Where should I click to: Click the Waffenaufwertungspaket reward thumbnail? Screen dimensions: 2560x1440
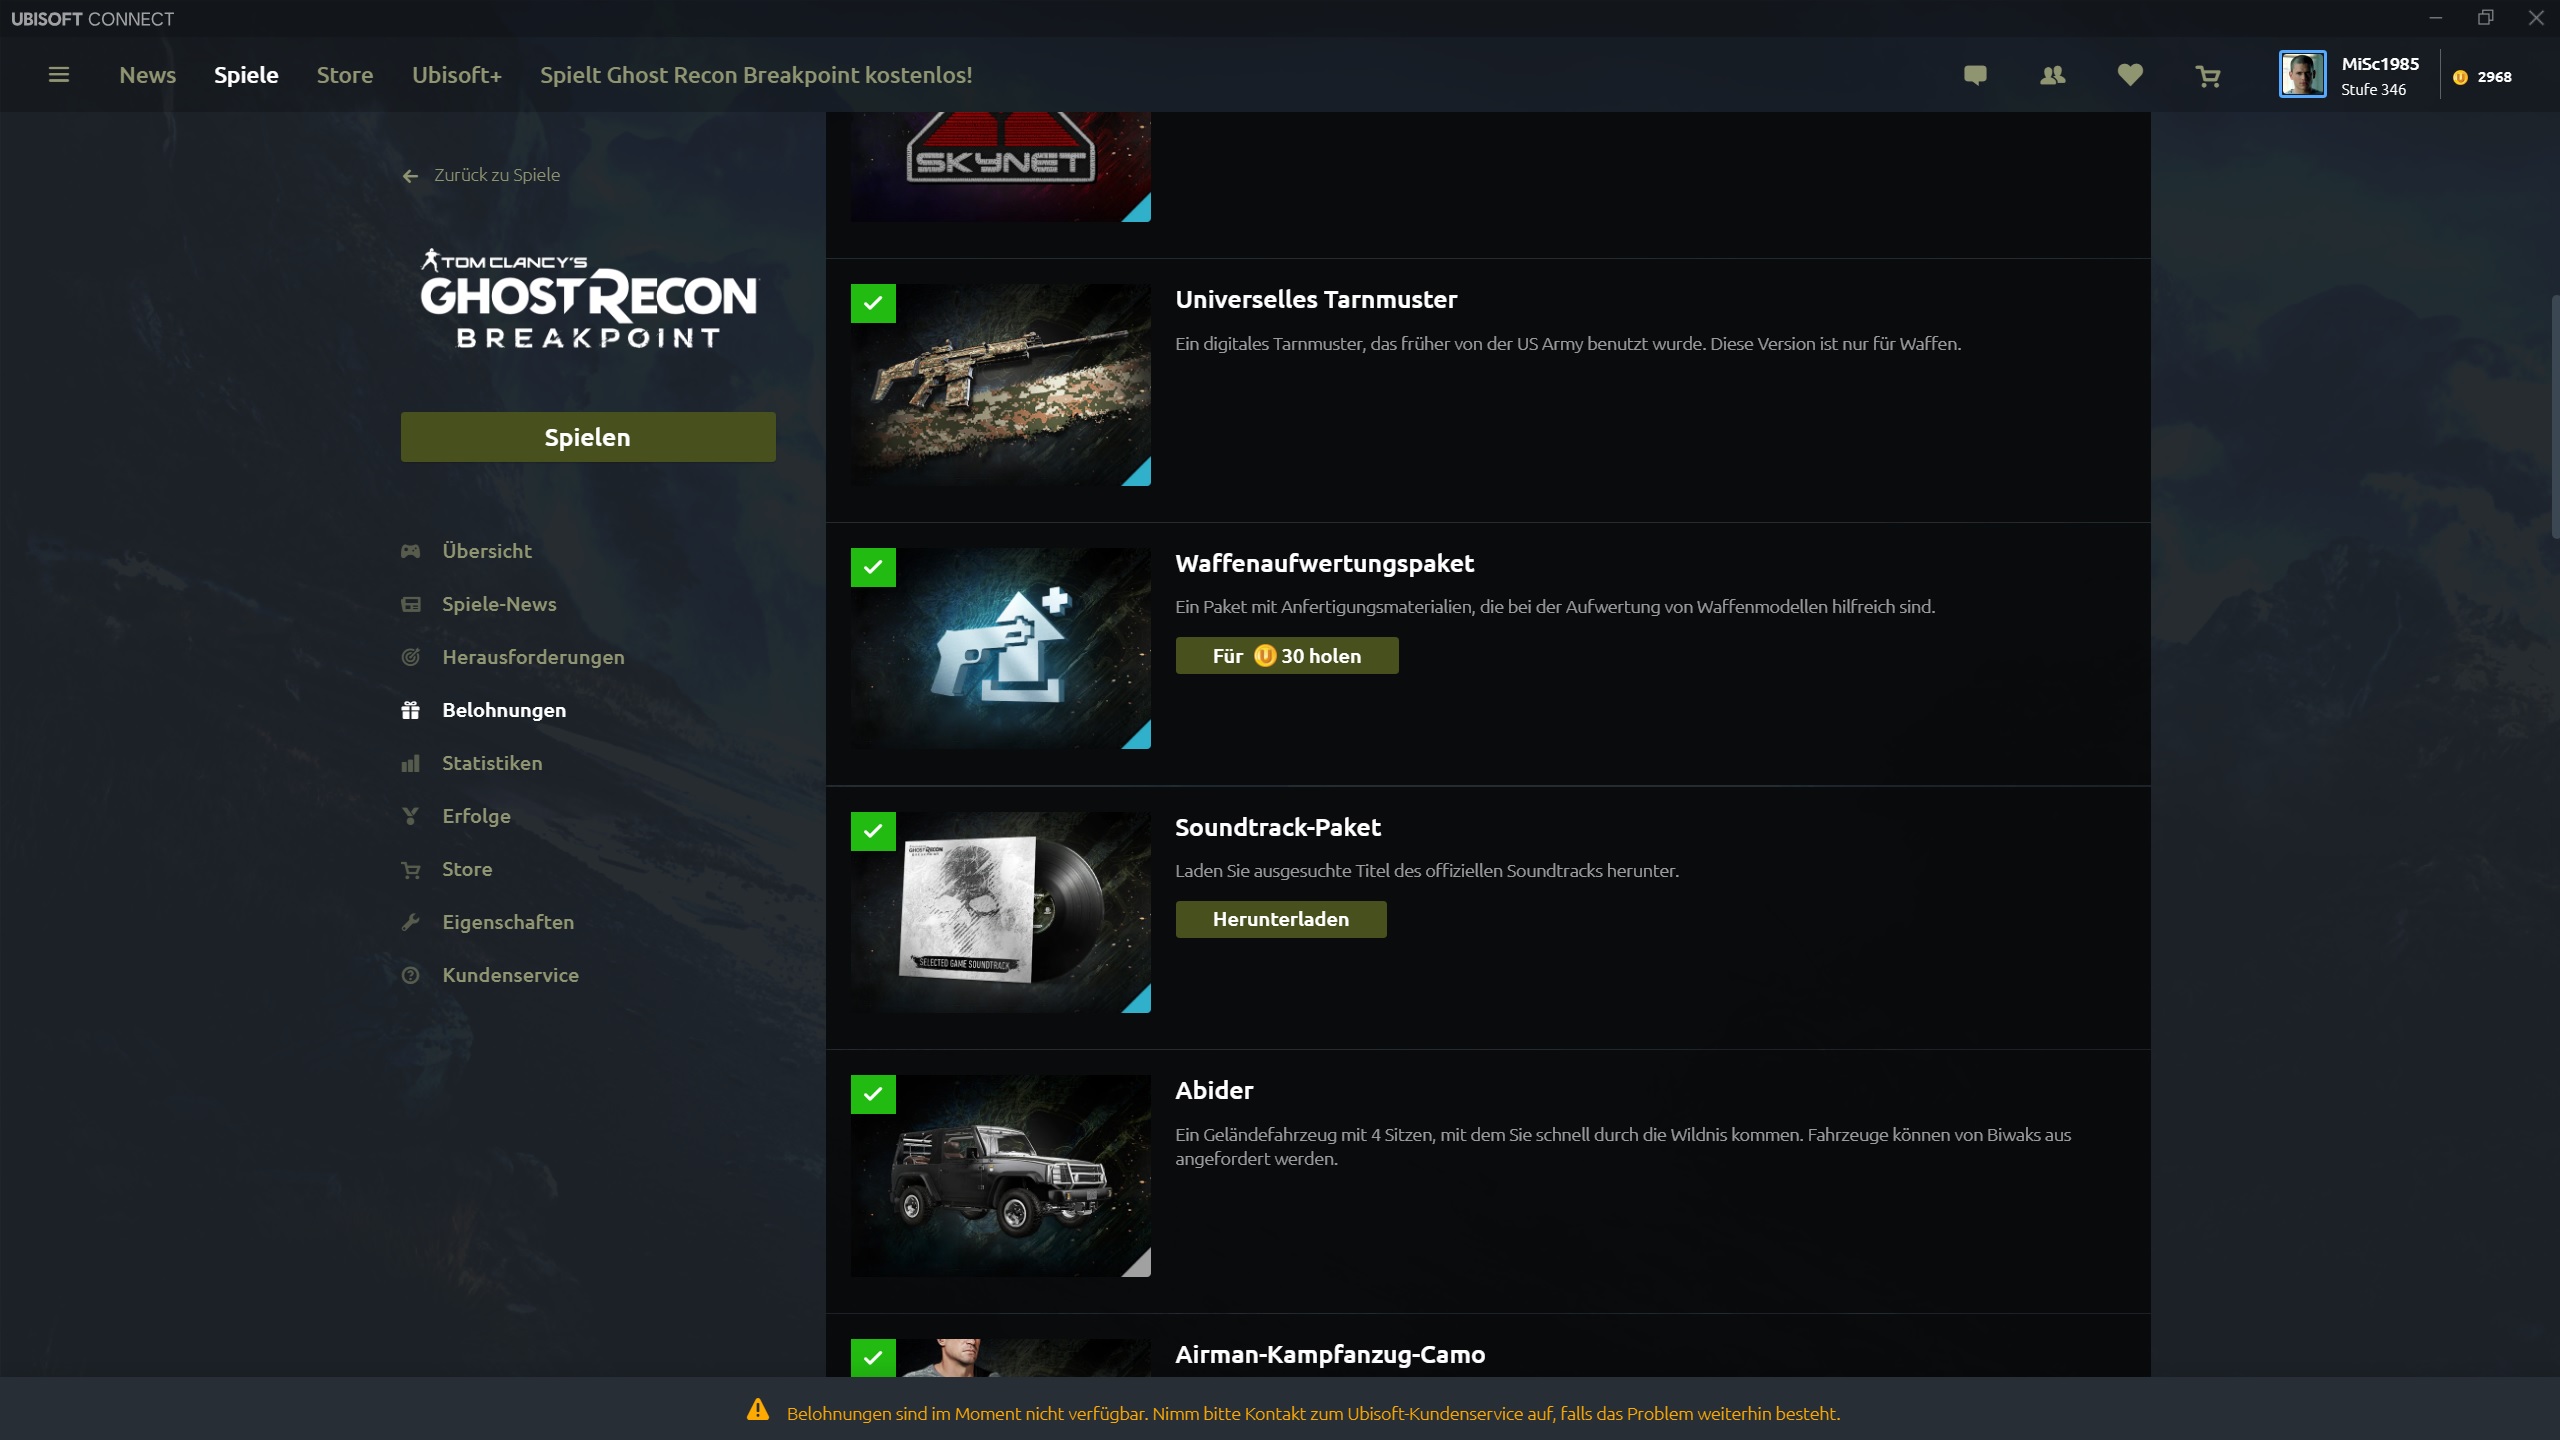point(1000,648)
